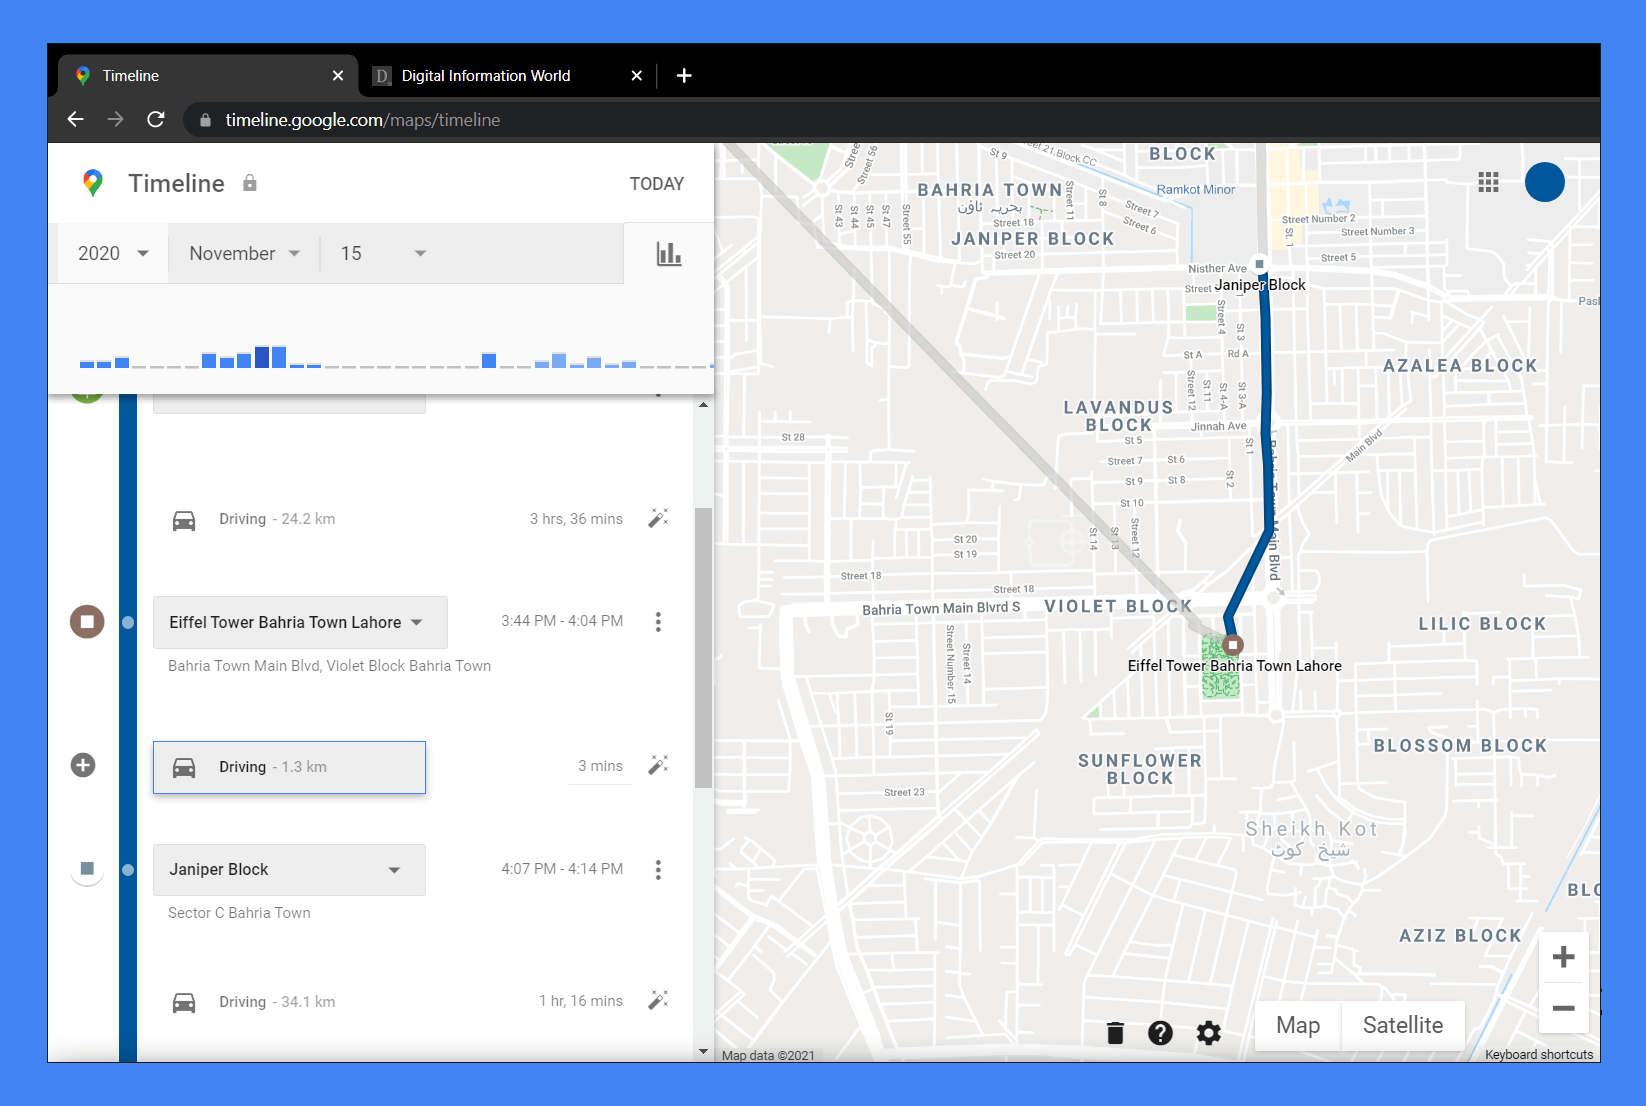
Task: Switch to Map view
Action: click(1298, 1025)
